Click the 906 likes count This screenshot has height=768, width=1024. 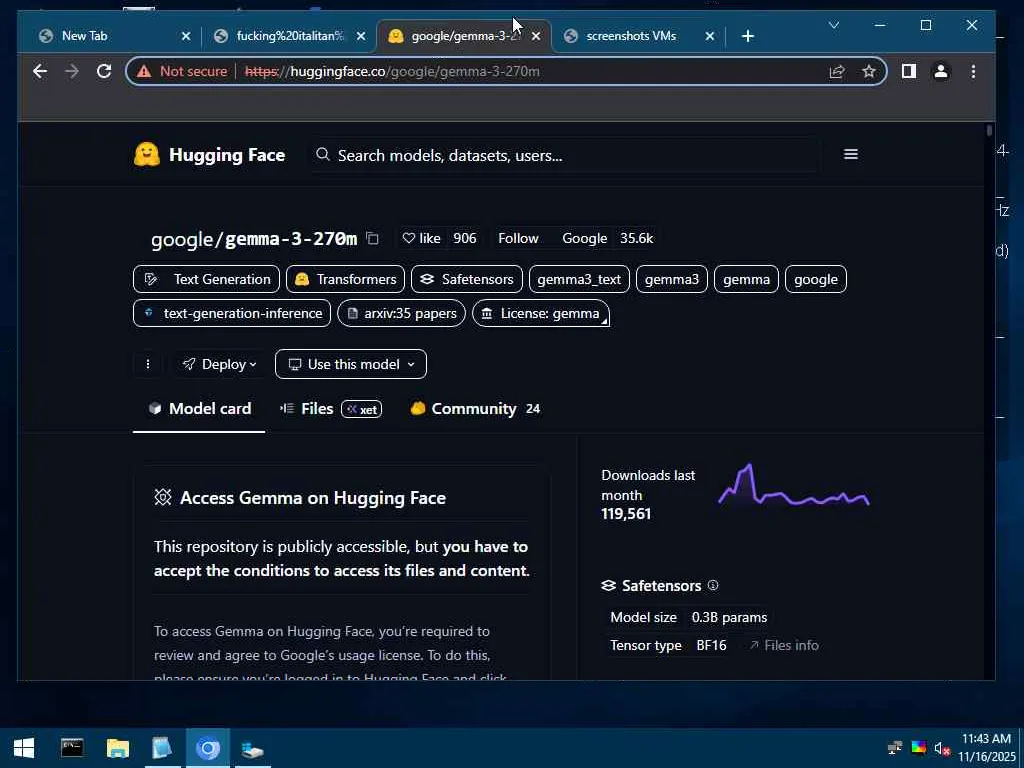click(464, 238)
